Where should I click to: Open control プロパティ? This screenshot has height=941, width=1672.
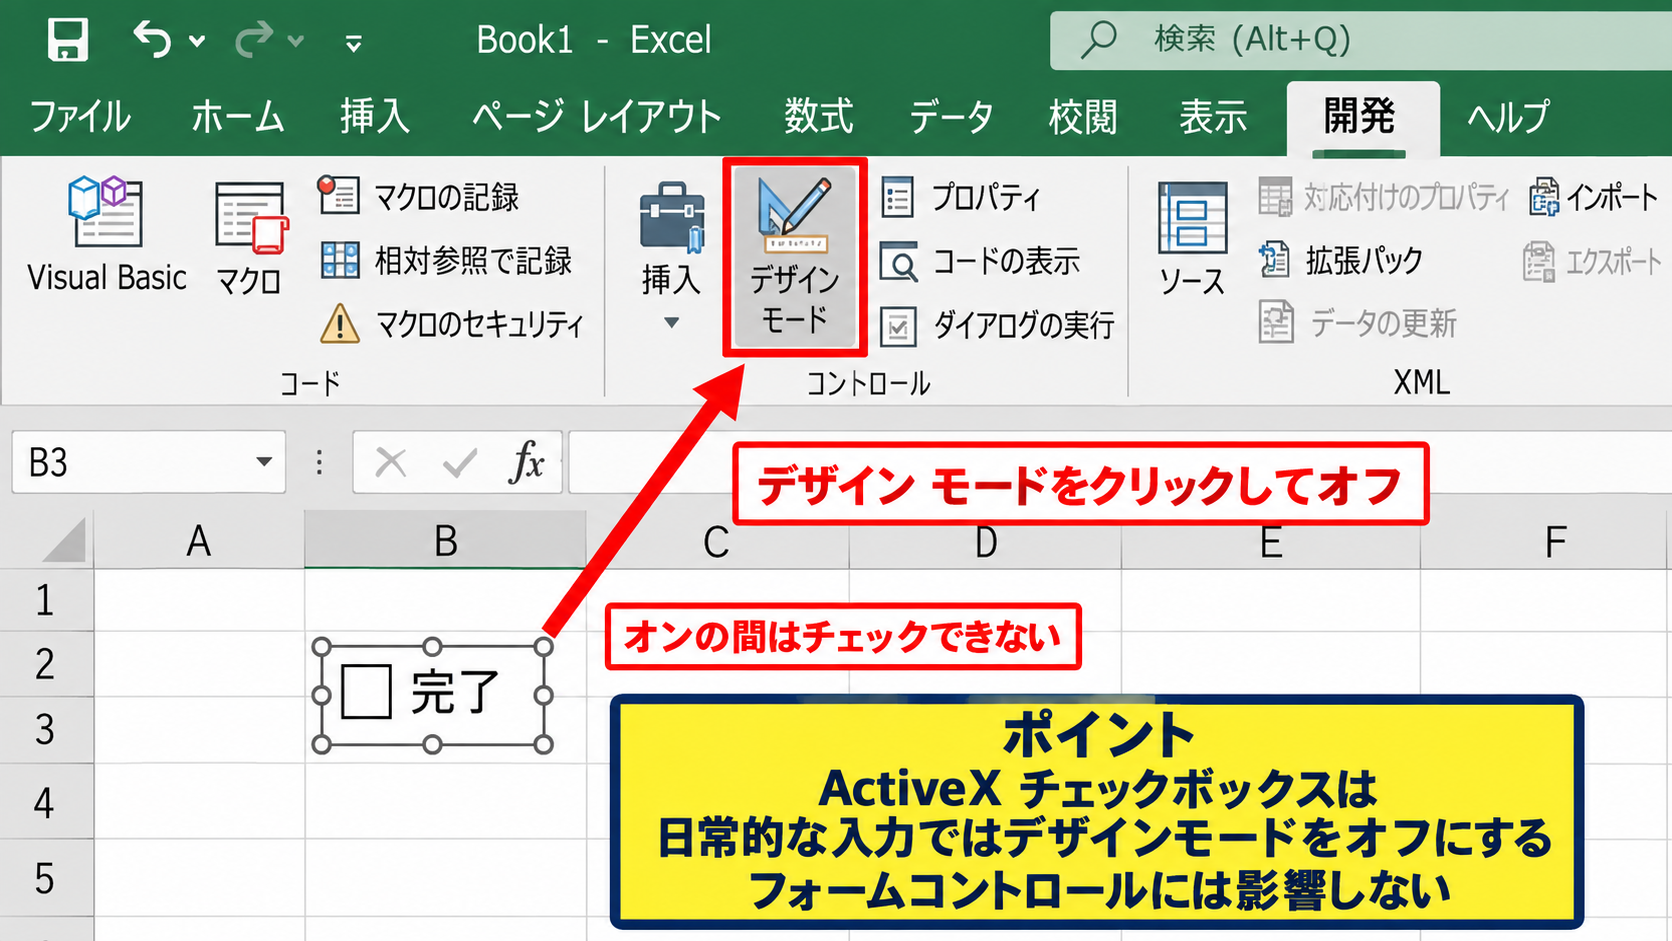962,196
